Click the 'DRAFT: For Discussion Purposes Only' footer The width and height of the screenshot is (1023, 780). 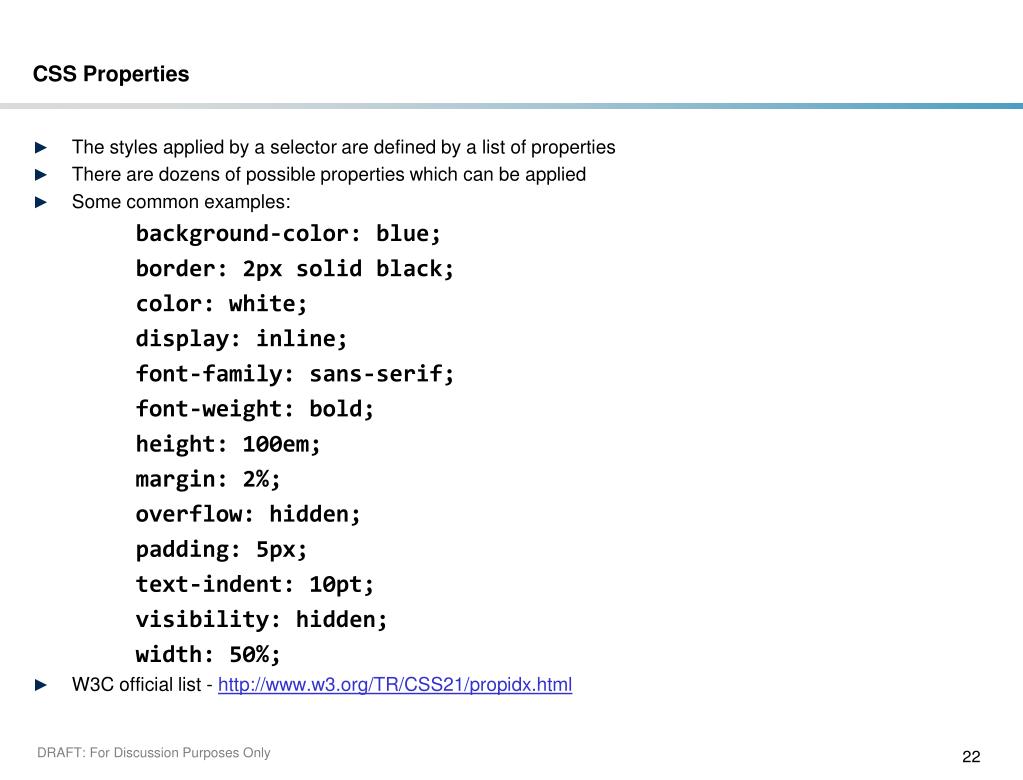(153, 753)
